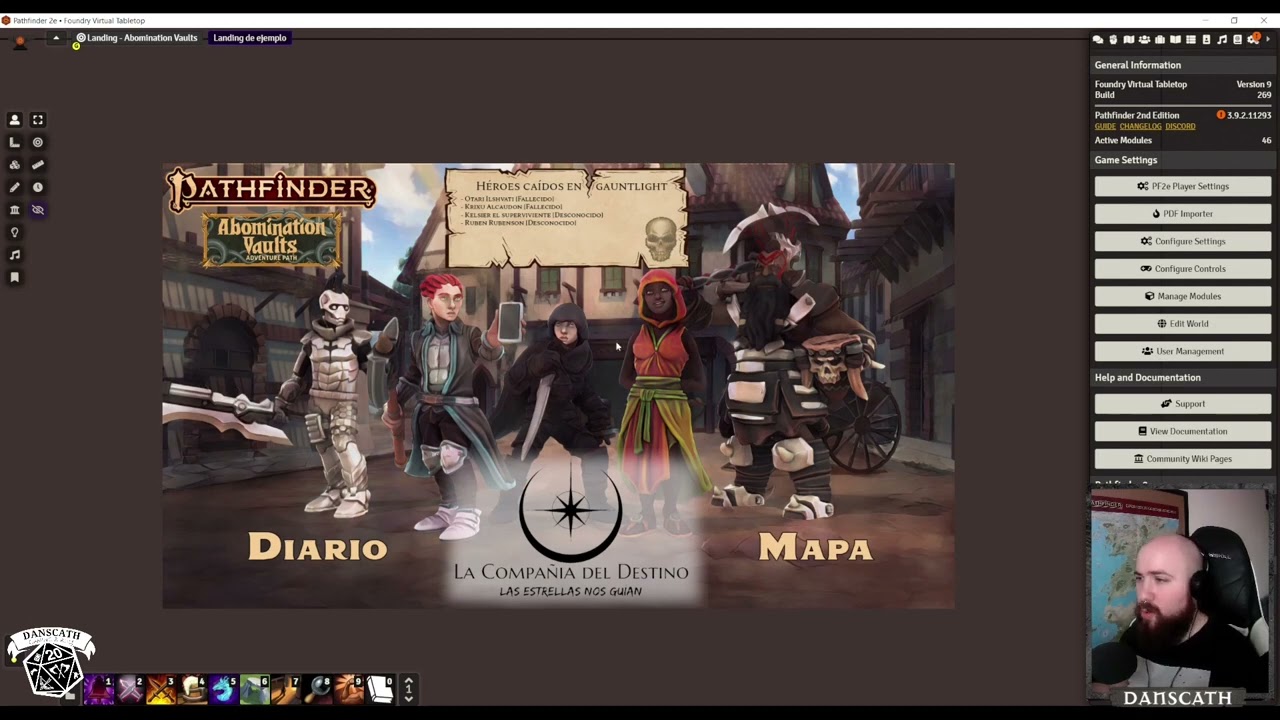1280x720 pixels.
Task: Go to next hotbar page arrow
Action: 408,699
